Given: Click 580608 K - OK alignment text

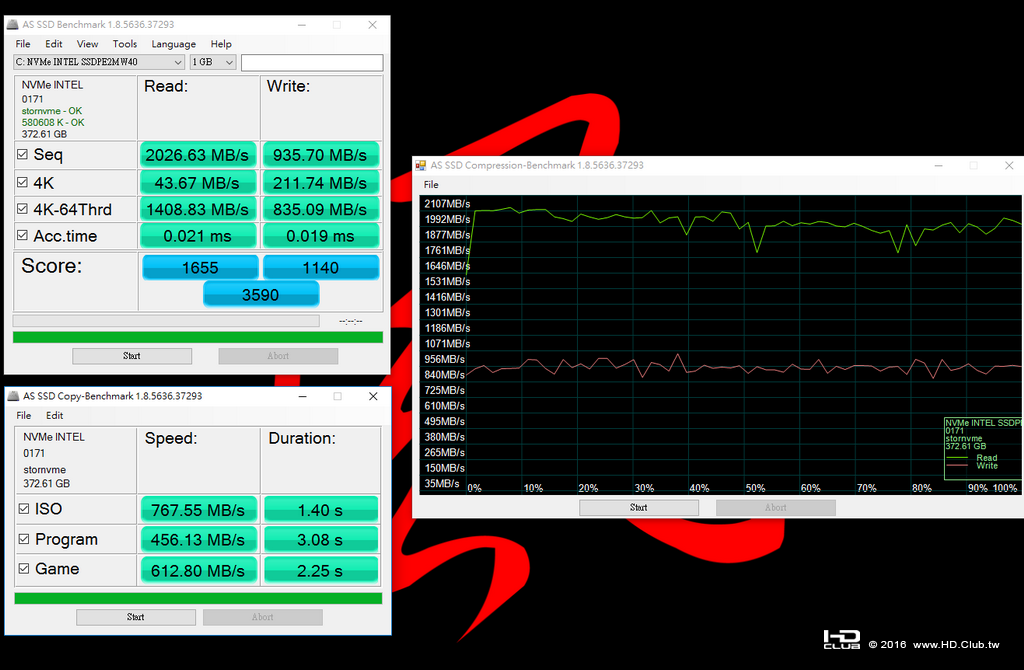Looking at the screenshot, I should [x=53, y=122].
